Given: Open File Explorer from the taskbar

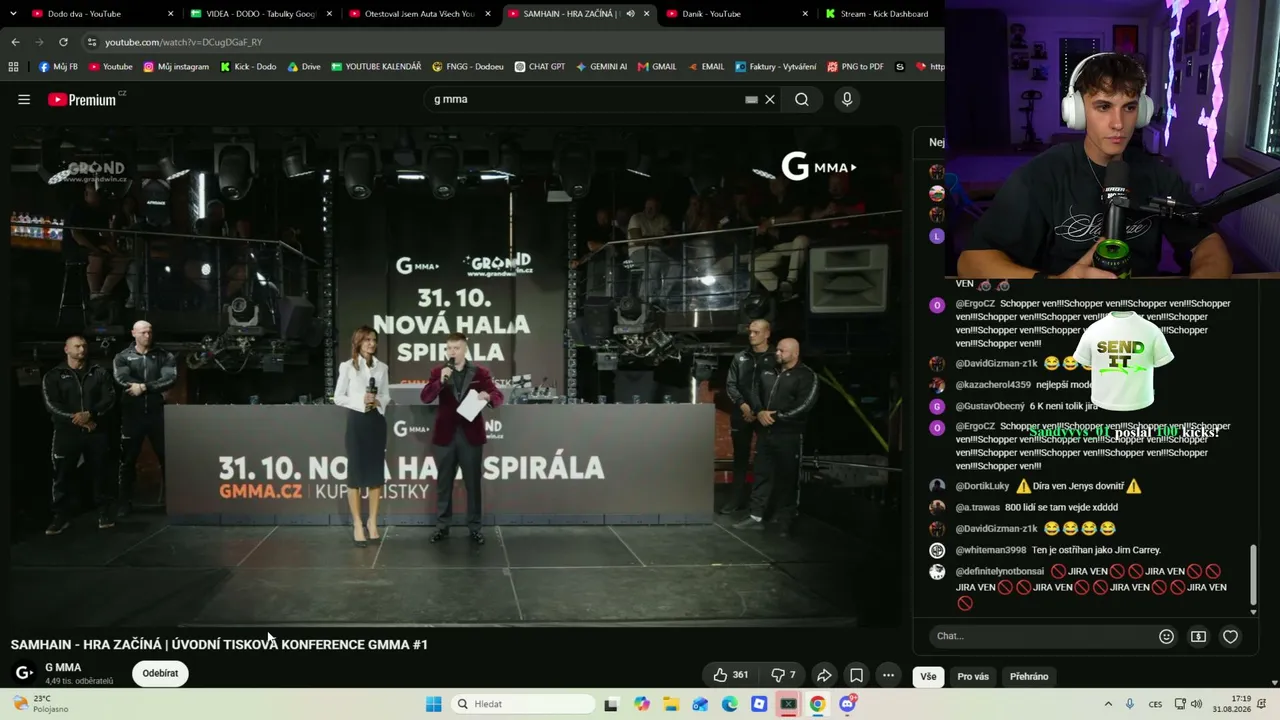Looking at the screenshot, I should [671, 704].
